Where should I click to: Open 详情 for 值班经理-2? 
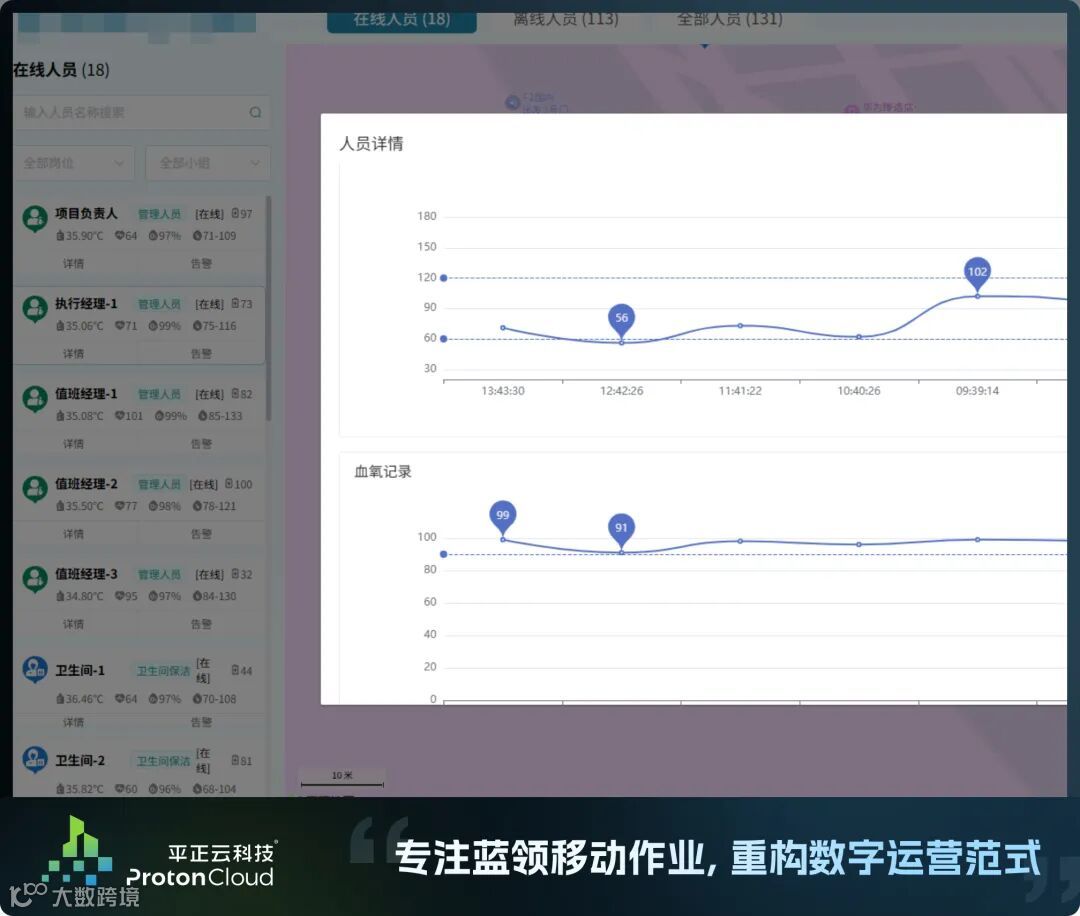[x=74, y=534]
